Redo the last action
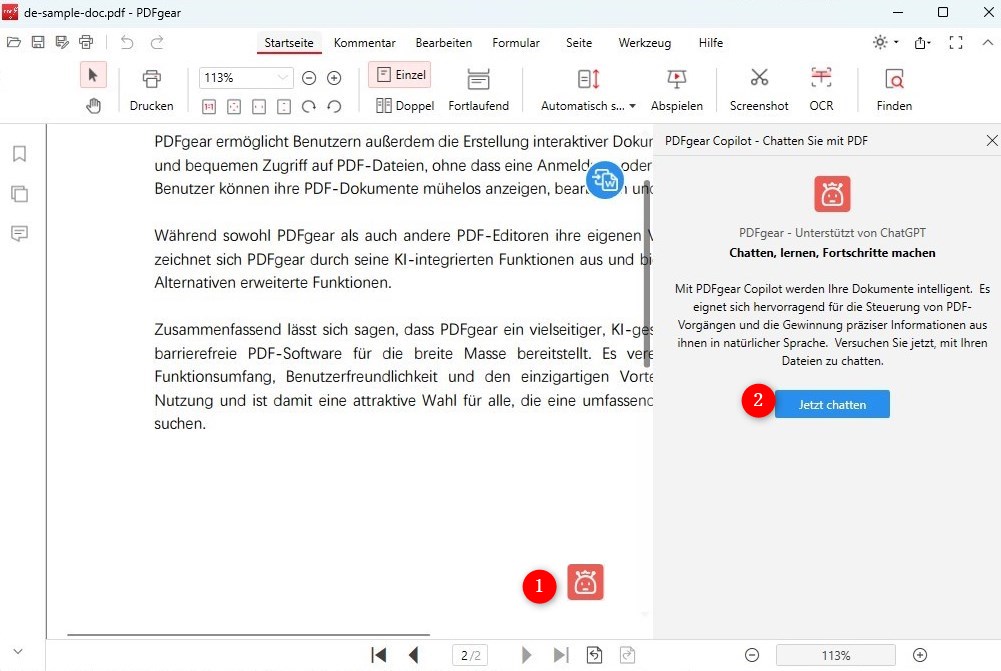Image resolution: width=1001 pixels, height=671 pixels. [x=157, y=42]
